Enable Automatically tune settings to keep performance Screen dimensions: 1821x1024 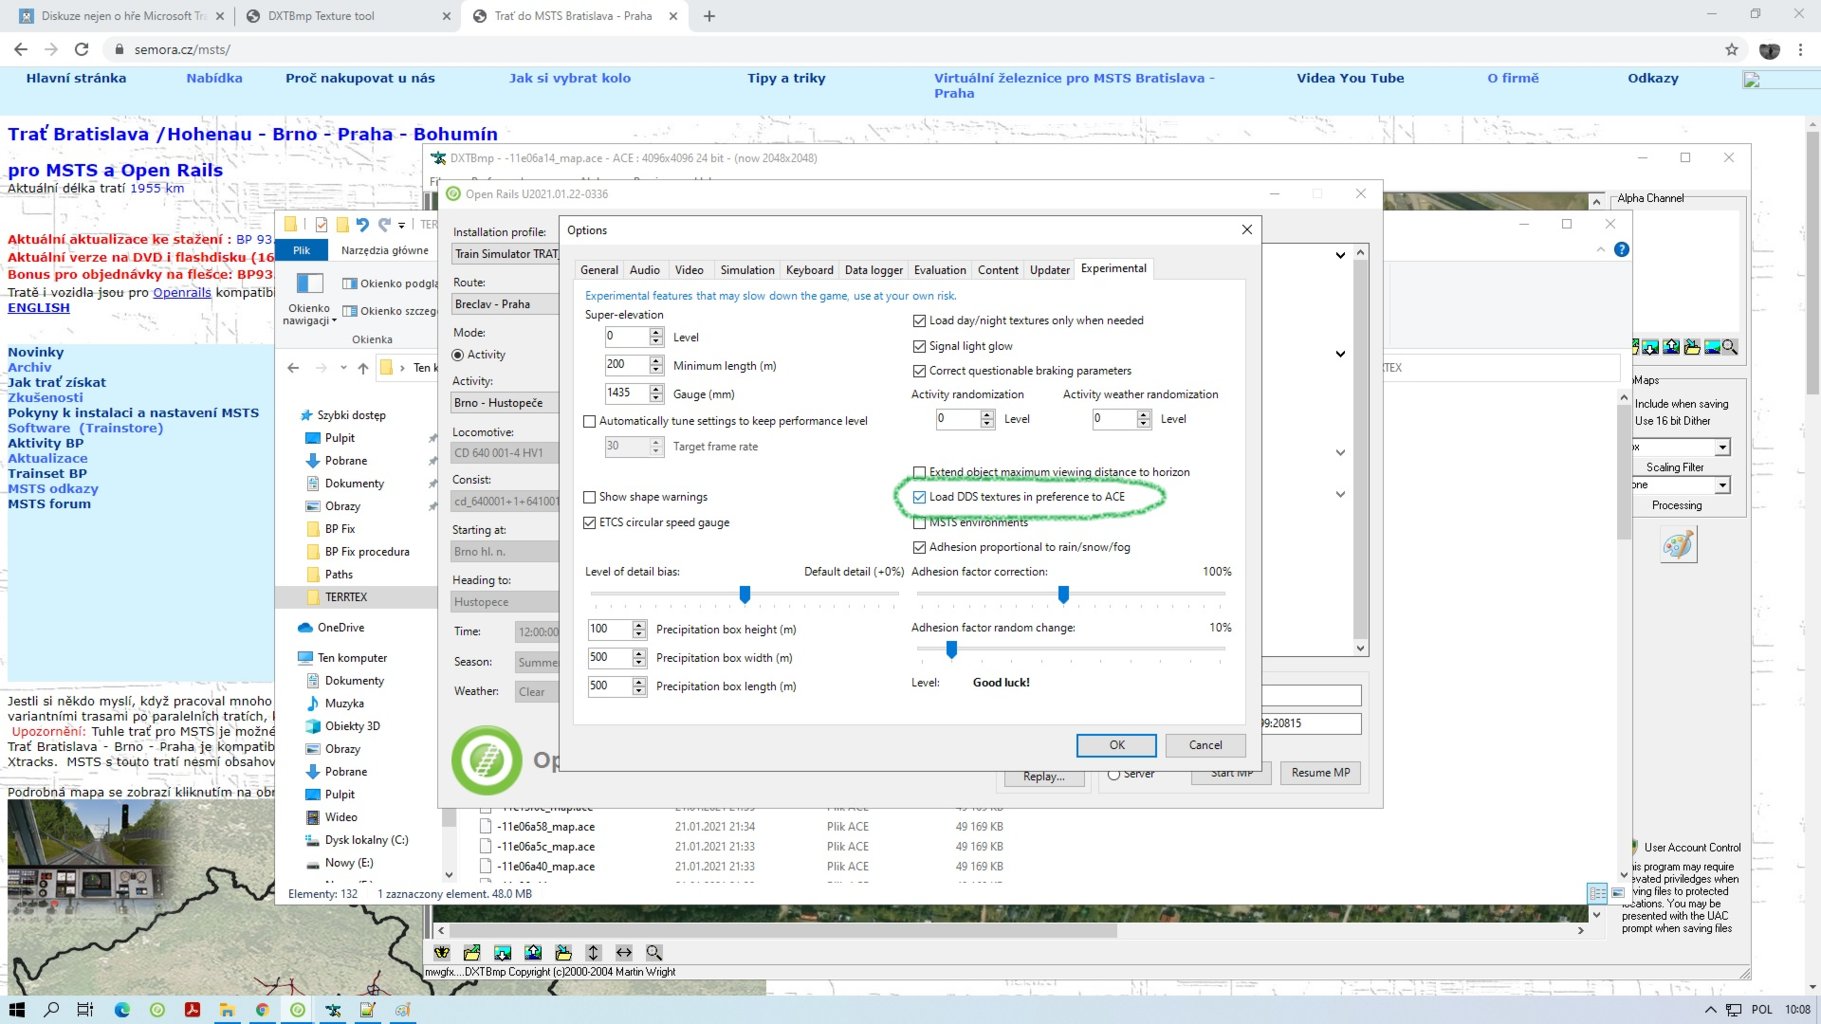point(590,422)
